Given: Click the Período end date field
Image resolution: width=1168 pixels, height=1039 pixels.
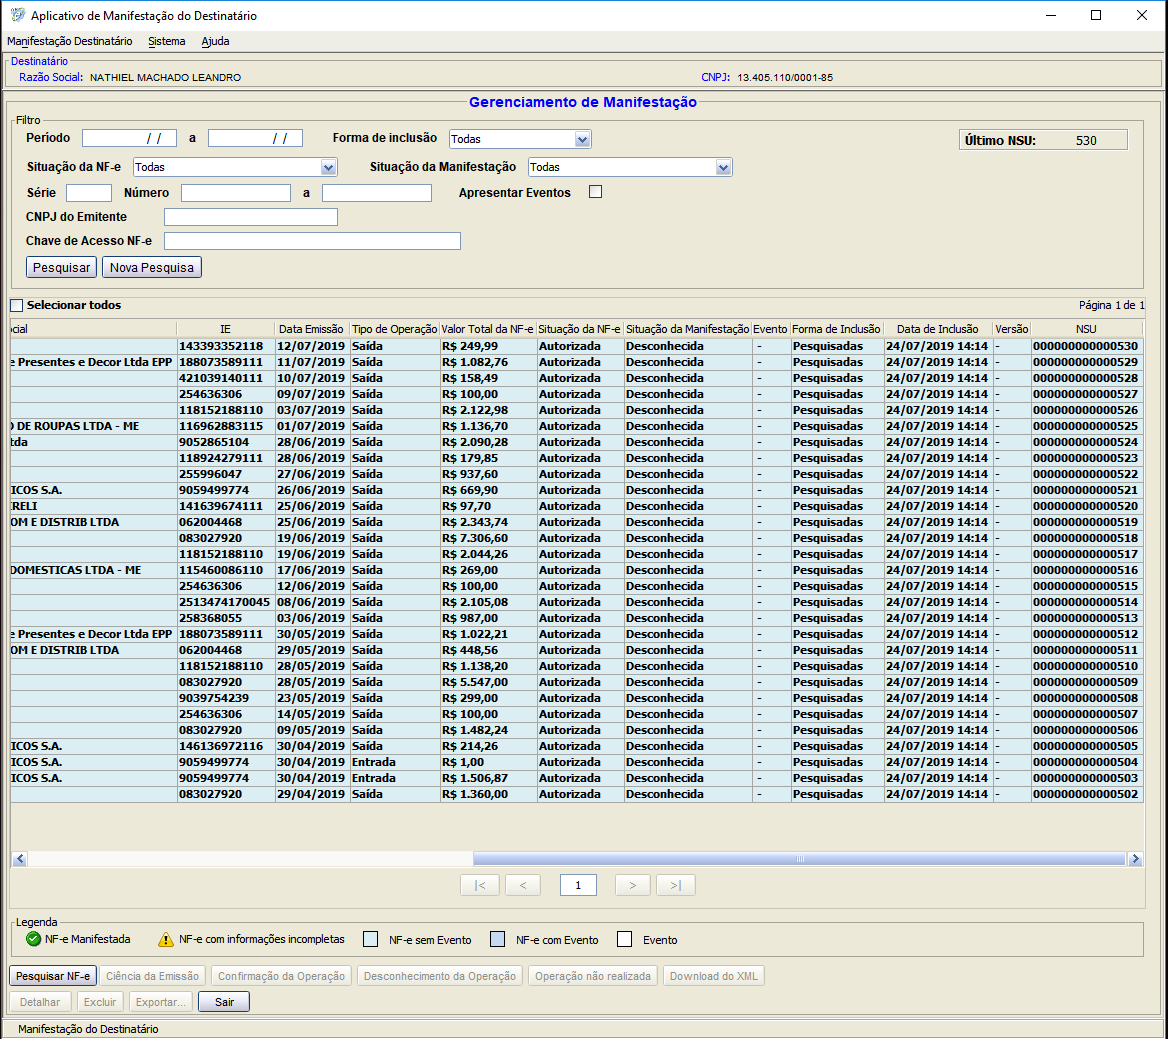Looking at the screenshot, I should click(256, 139).
